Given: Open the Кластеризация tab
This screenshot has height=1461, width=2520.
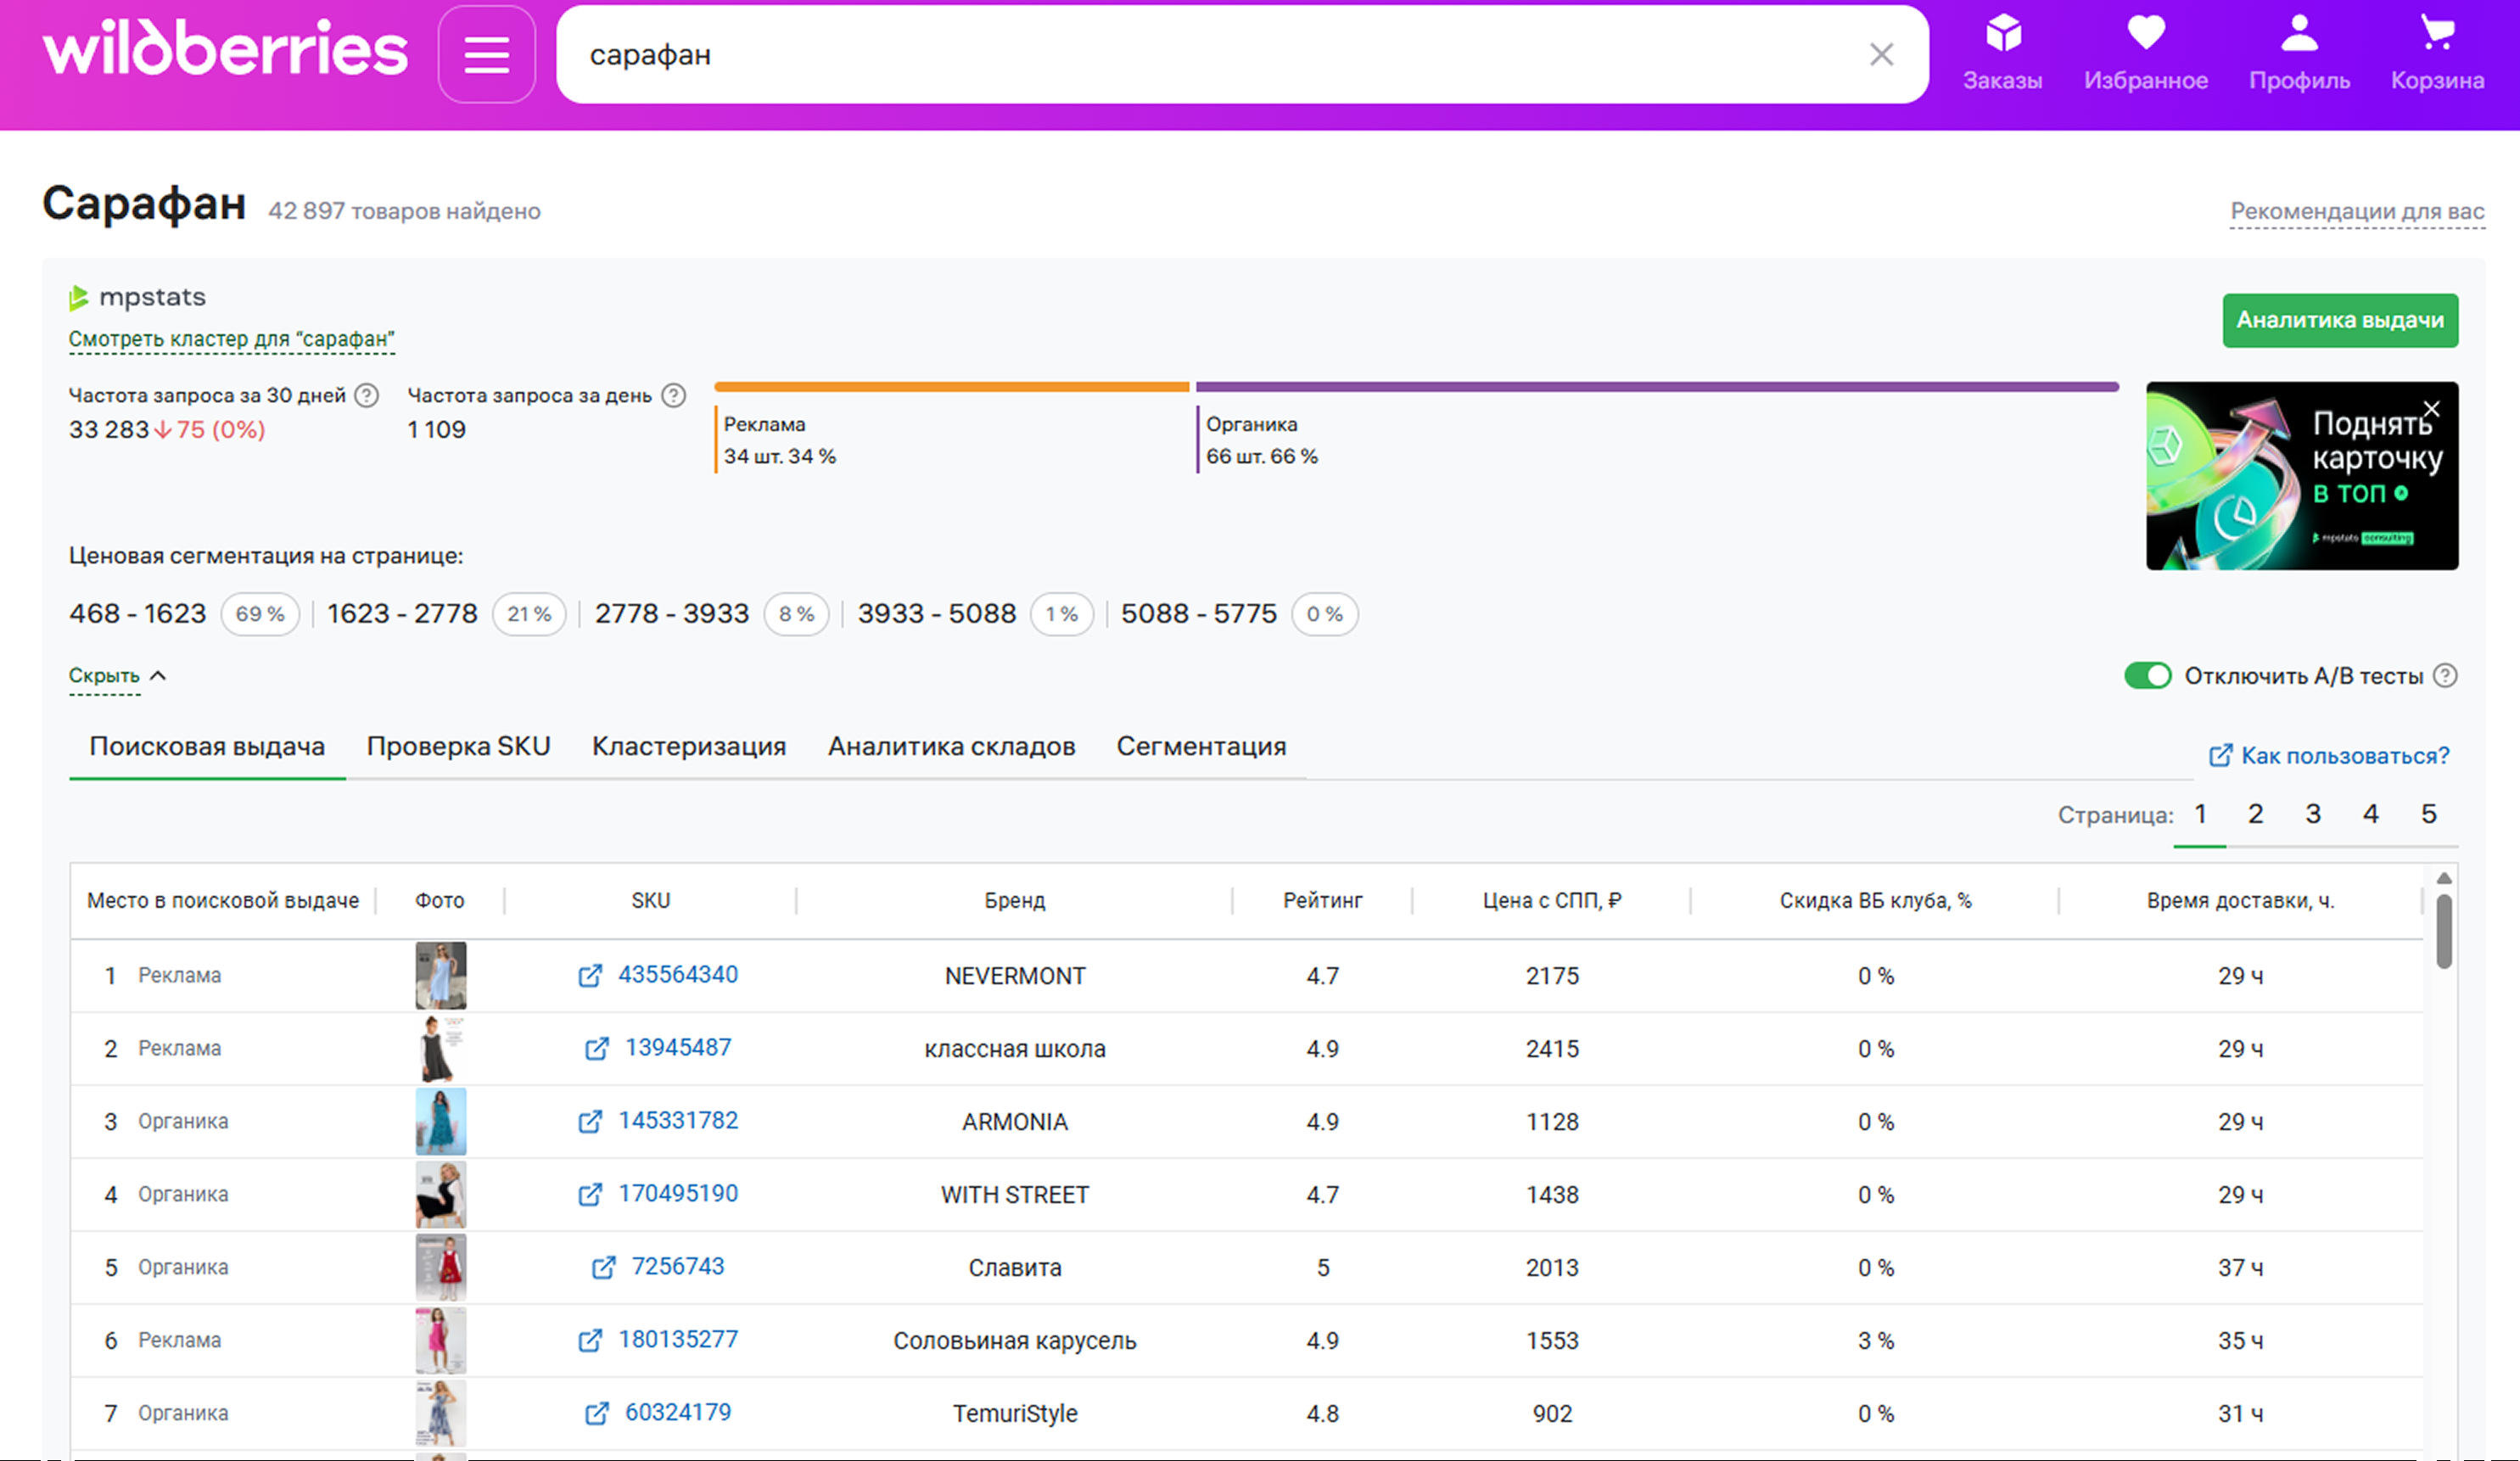Looking at the screenshot, I should pos(688,746).
